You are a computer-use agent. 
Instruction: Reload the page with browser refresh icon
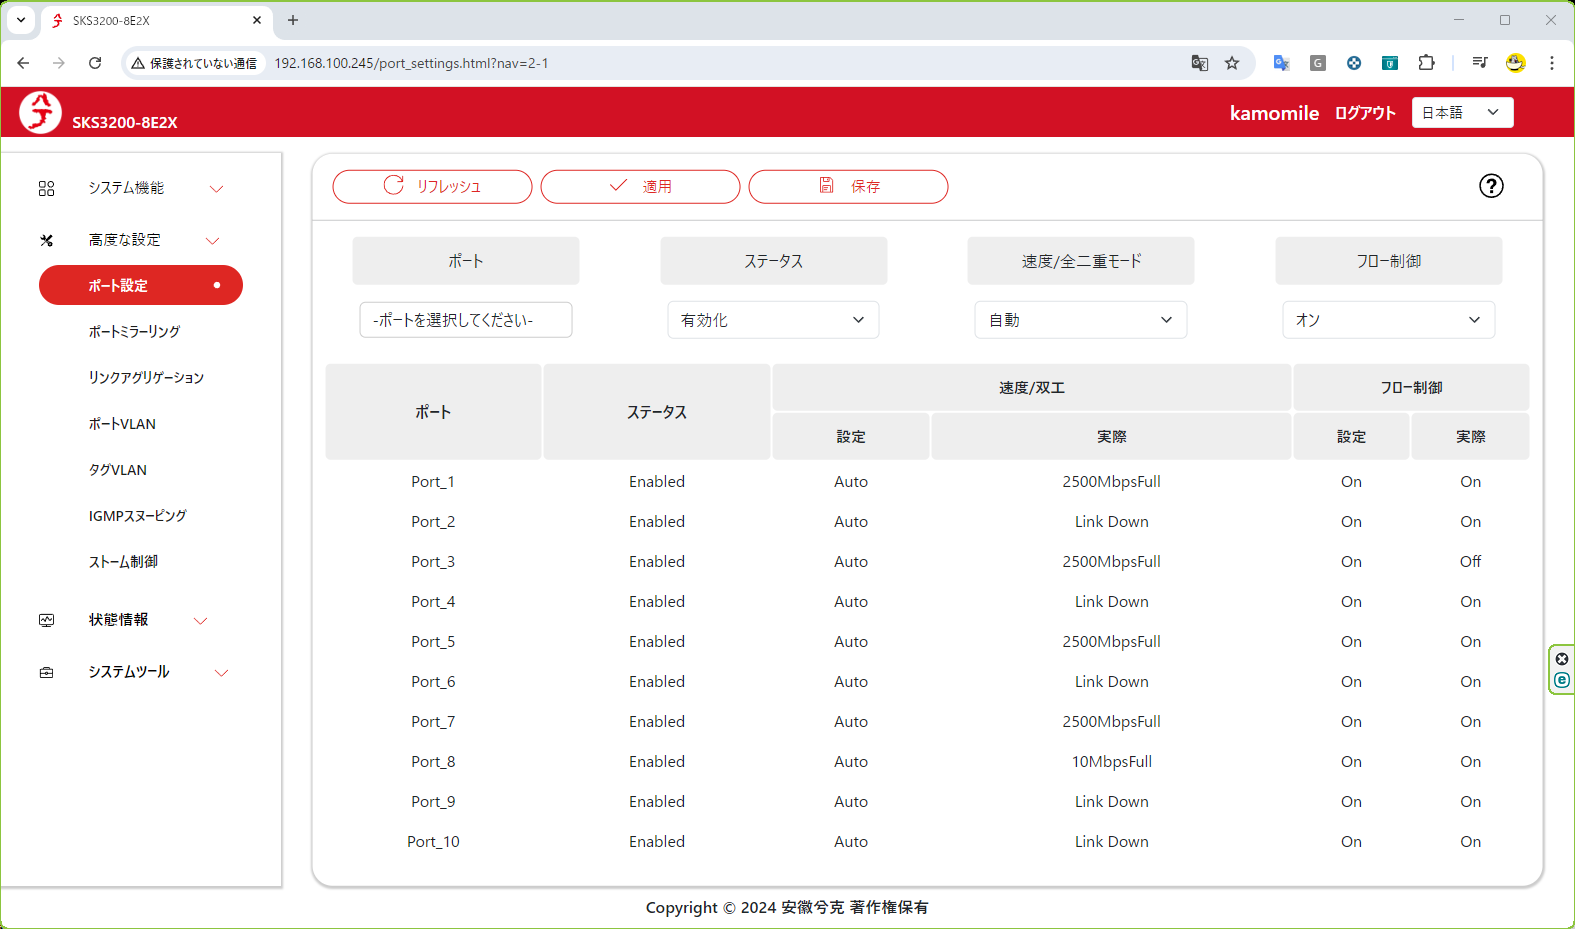coord(95,63)
